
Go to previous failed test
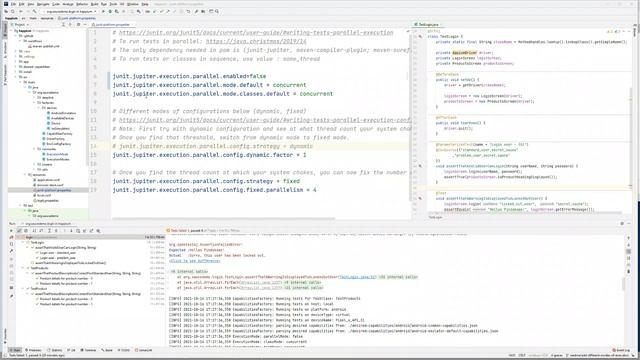tap(64, 231)
